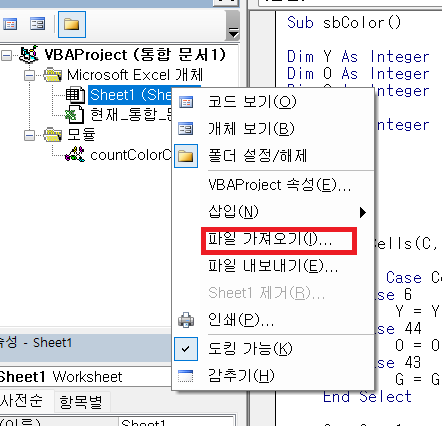Click the 삽입 submenu arrow
This screenshot has height=426, width=442.
[x=363, y=212]
